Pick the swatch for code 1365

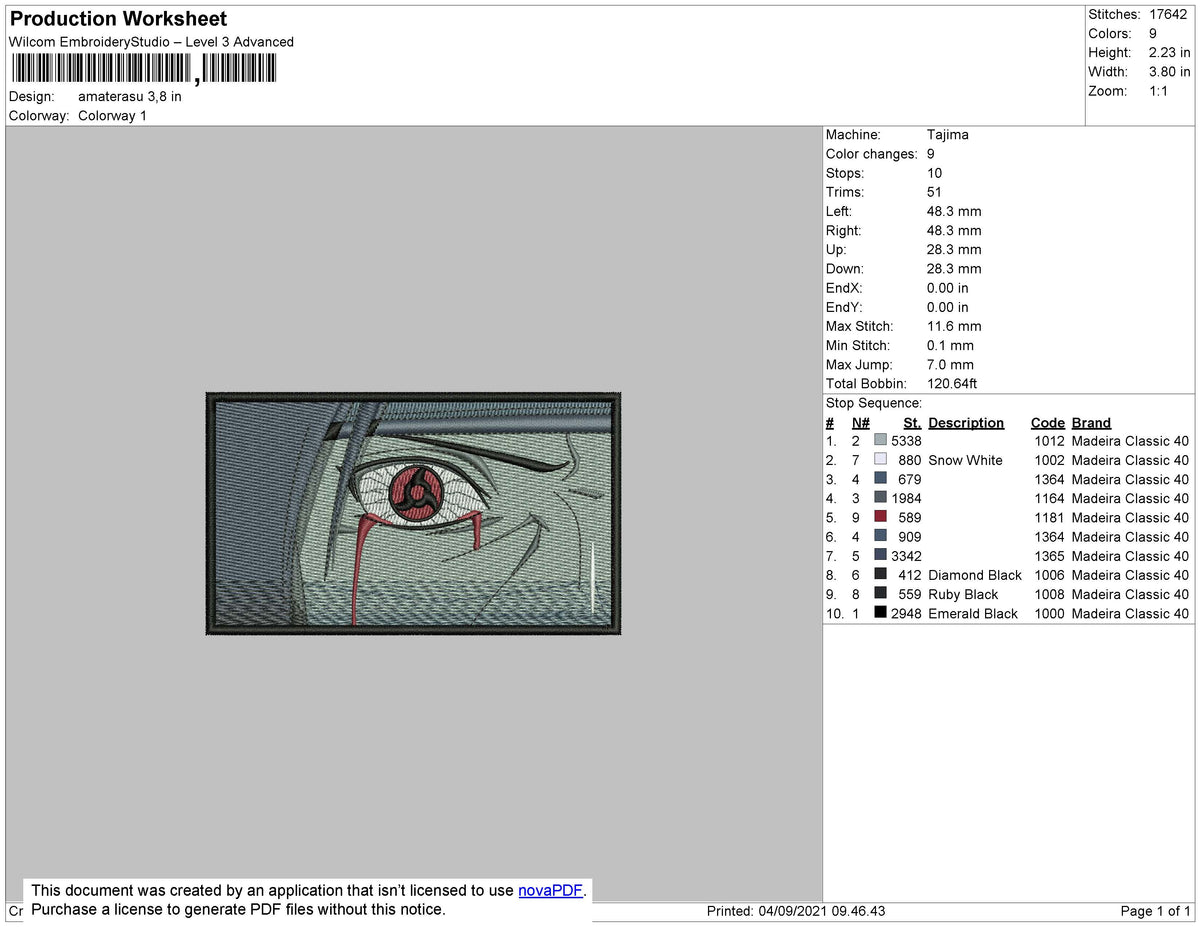pyautogui.click(x=880, y=556)
